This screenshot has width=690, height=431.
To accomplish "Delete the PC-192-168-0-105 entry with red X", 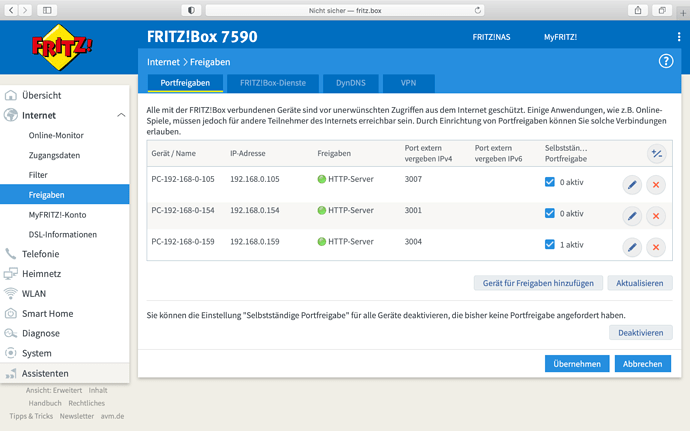I will click(656, 185).
